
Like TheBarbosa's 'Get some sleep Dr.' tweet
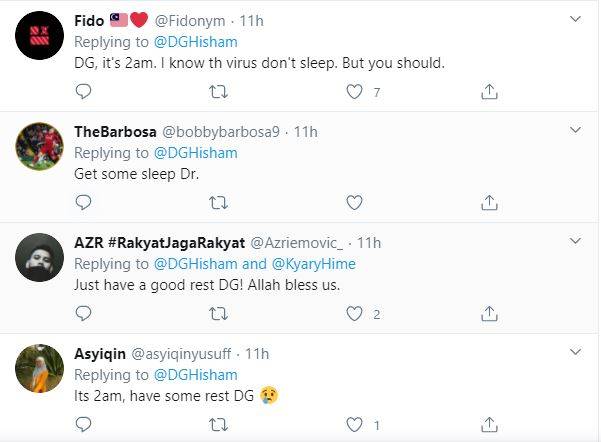pos(353,203)
